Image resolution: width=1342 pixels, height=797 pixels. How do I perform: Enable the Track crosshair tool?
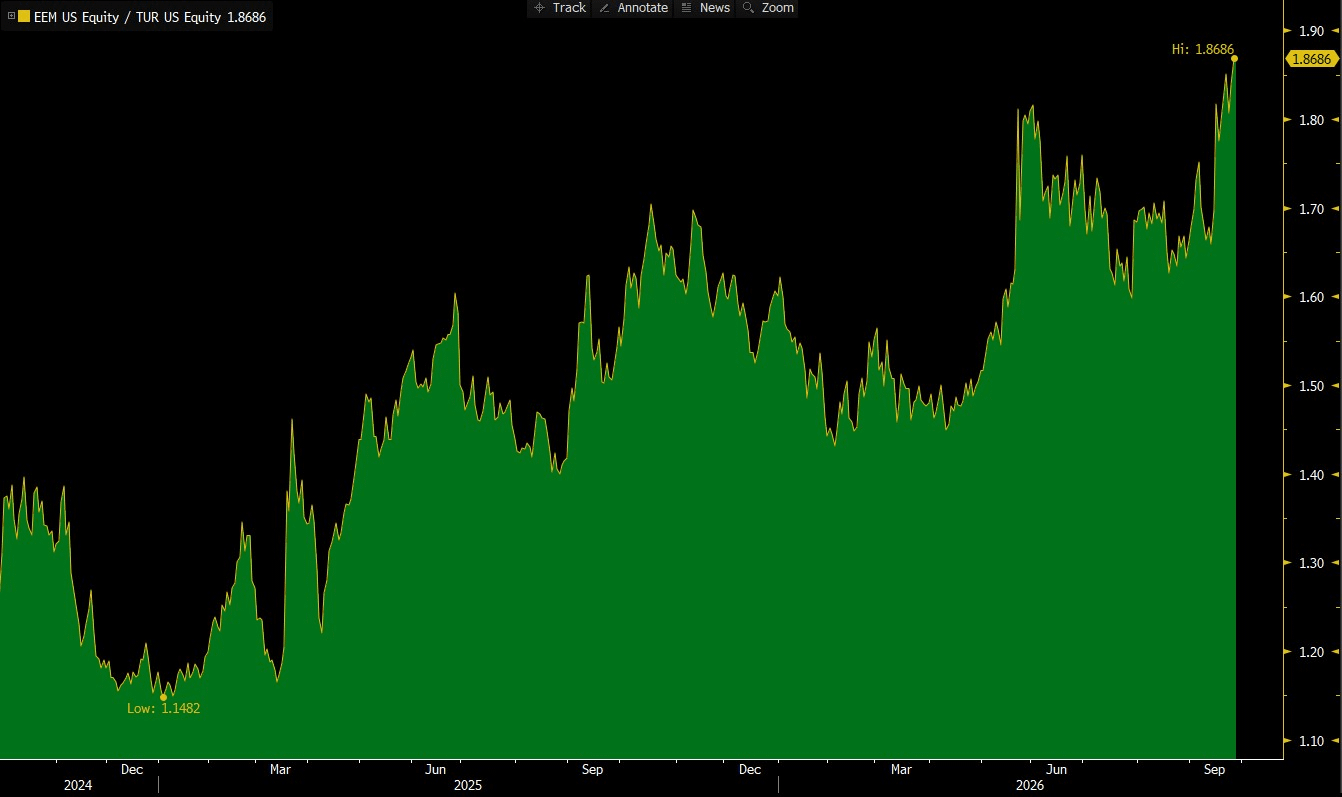point(560,8)
